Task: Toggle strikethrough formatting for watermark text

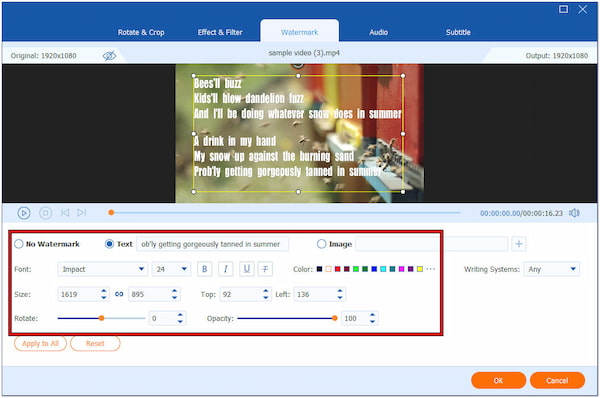Action: tap(265, 269)
